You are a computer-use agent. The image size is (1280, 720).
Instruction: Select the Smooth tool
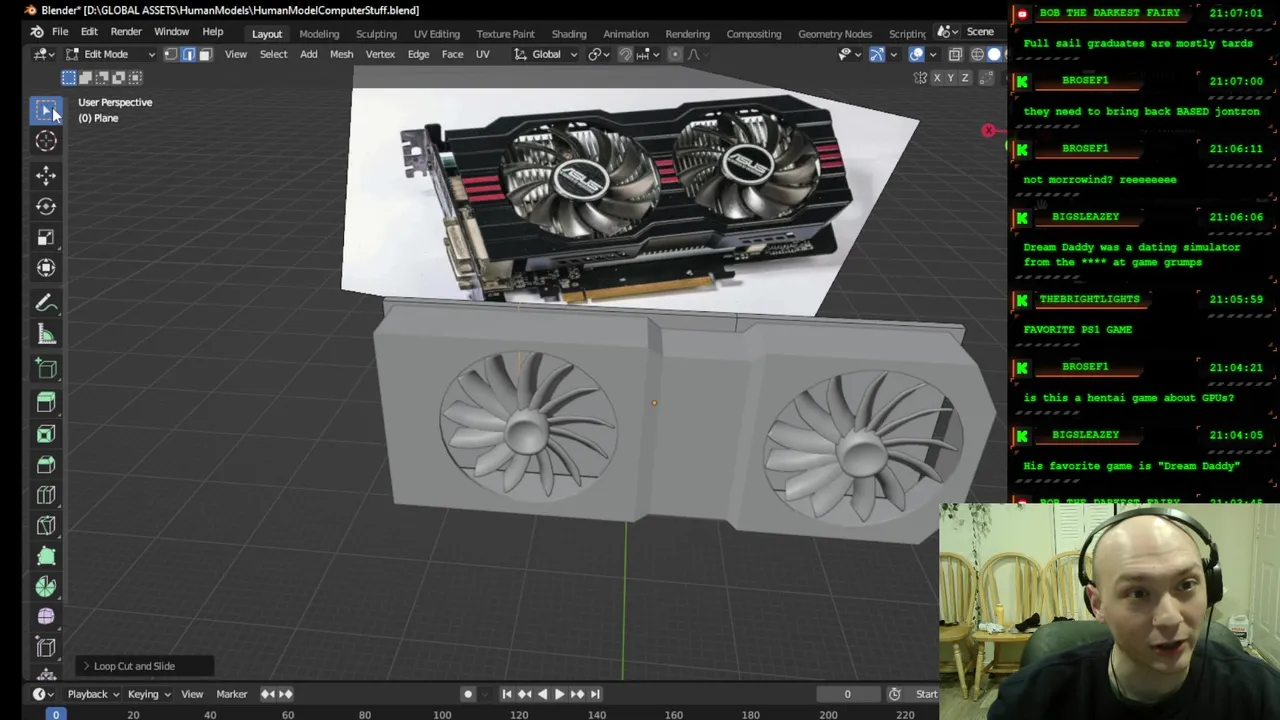(x=46, y=618)
